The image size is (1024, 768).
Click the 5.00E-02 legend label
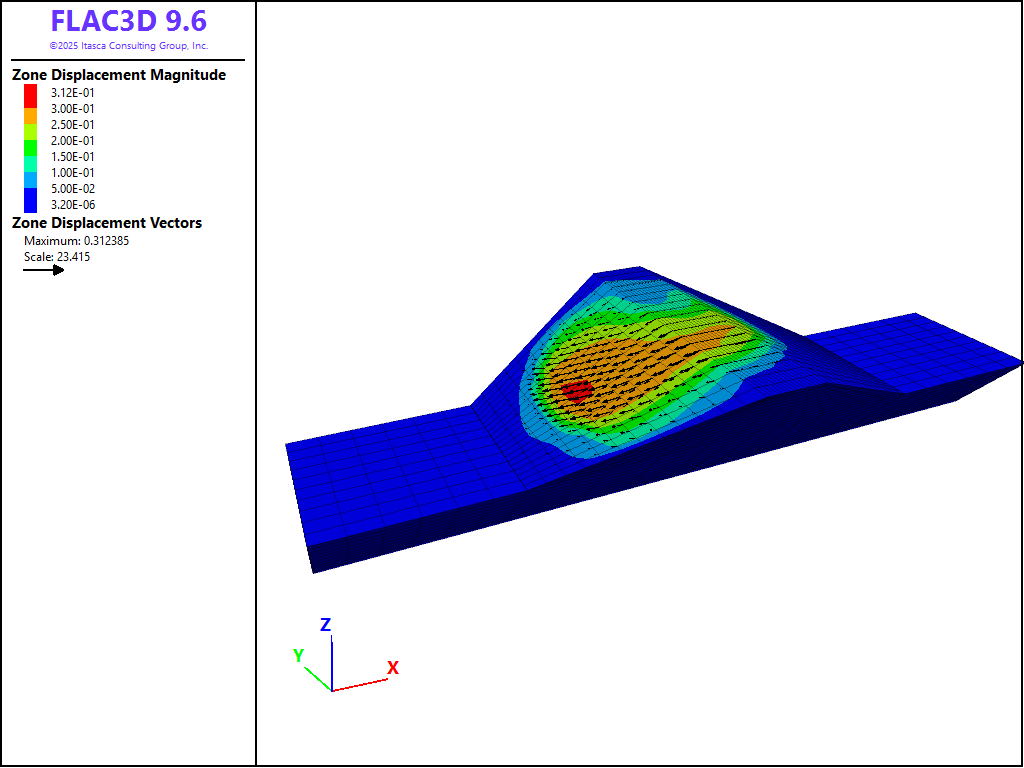pos(73,189)
